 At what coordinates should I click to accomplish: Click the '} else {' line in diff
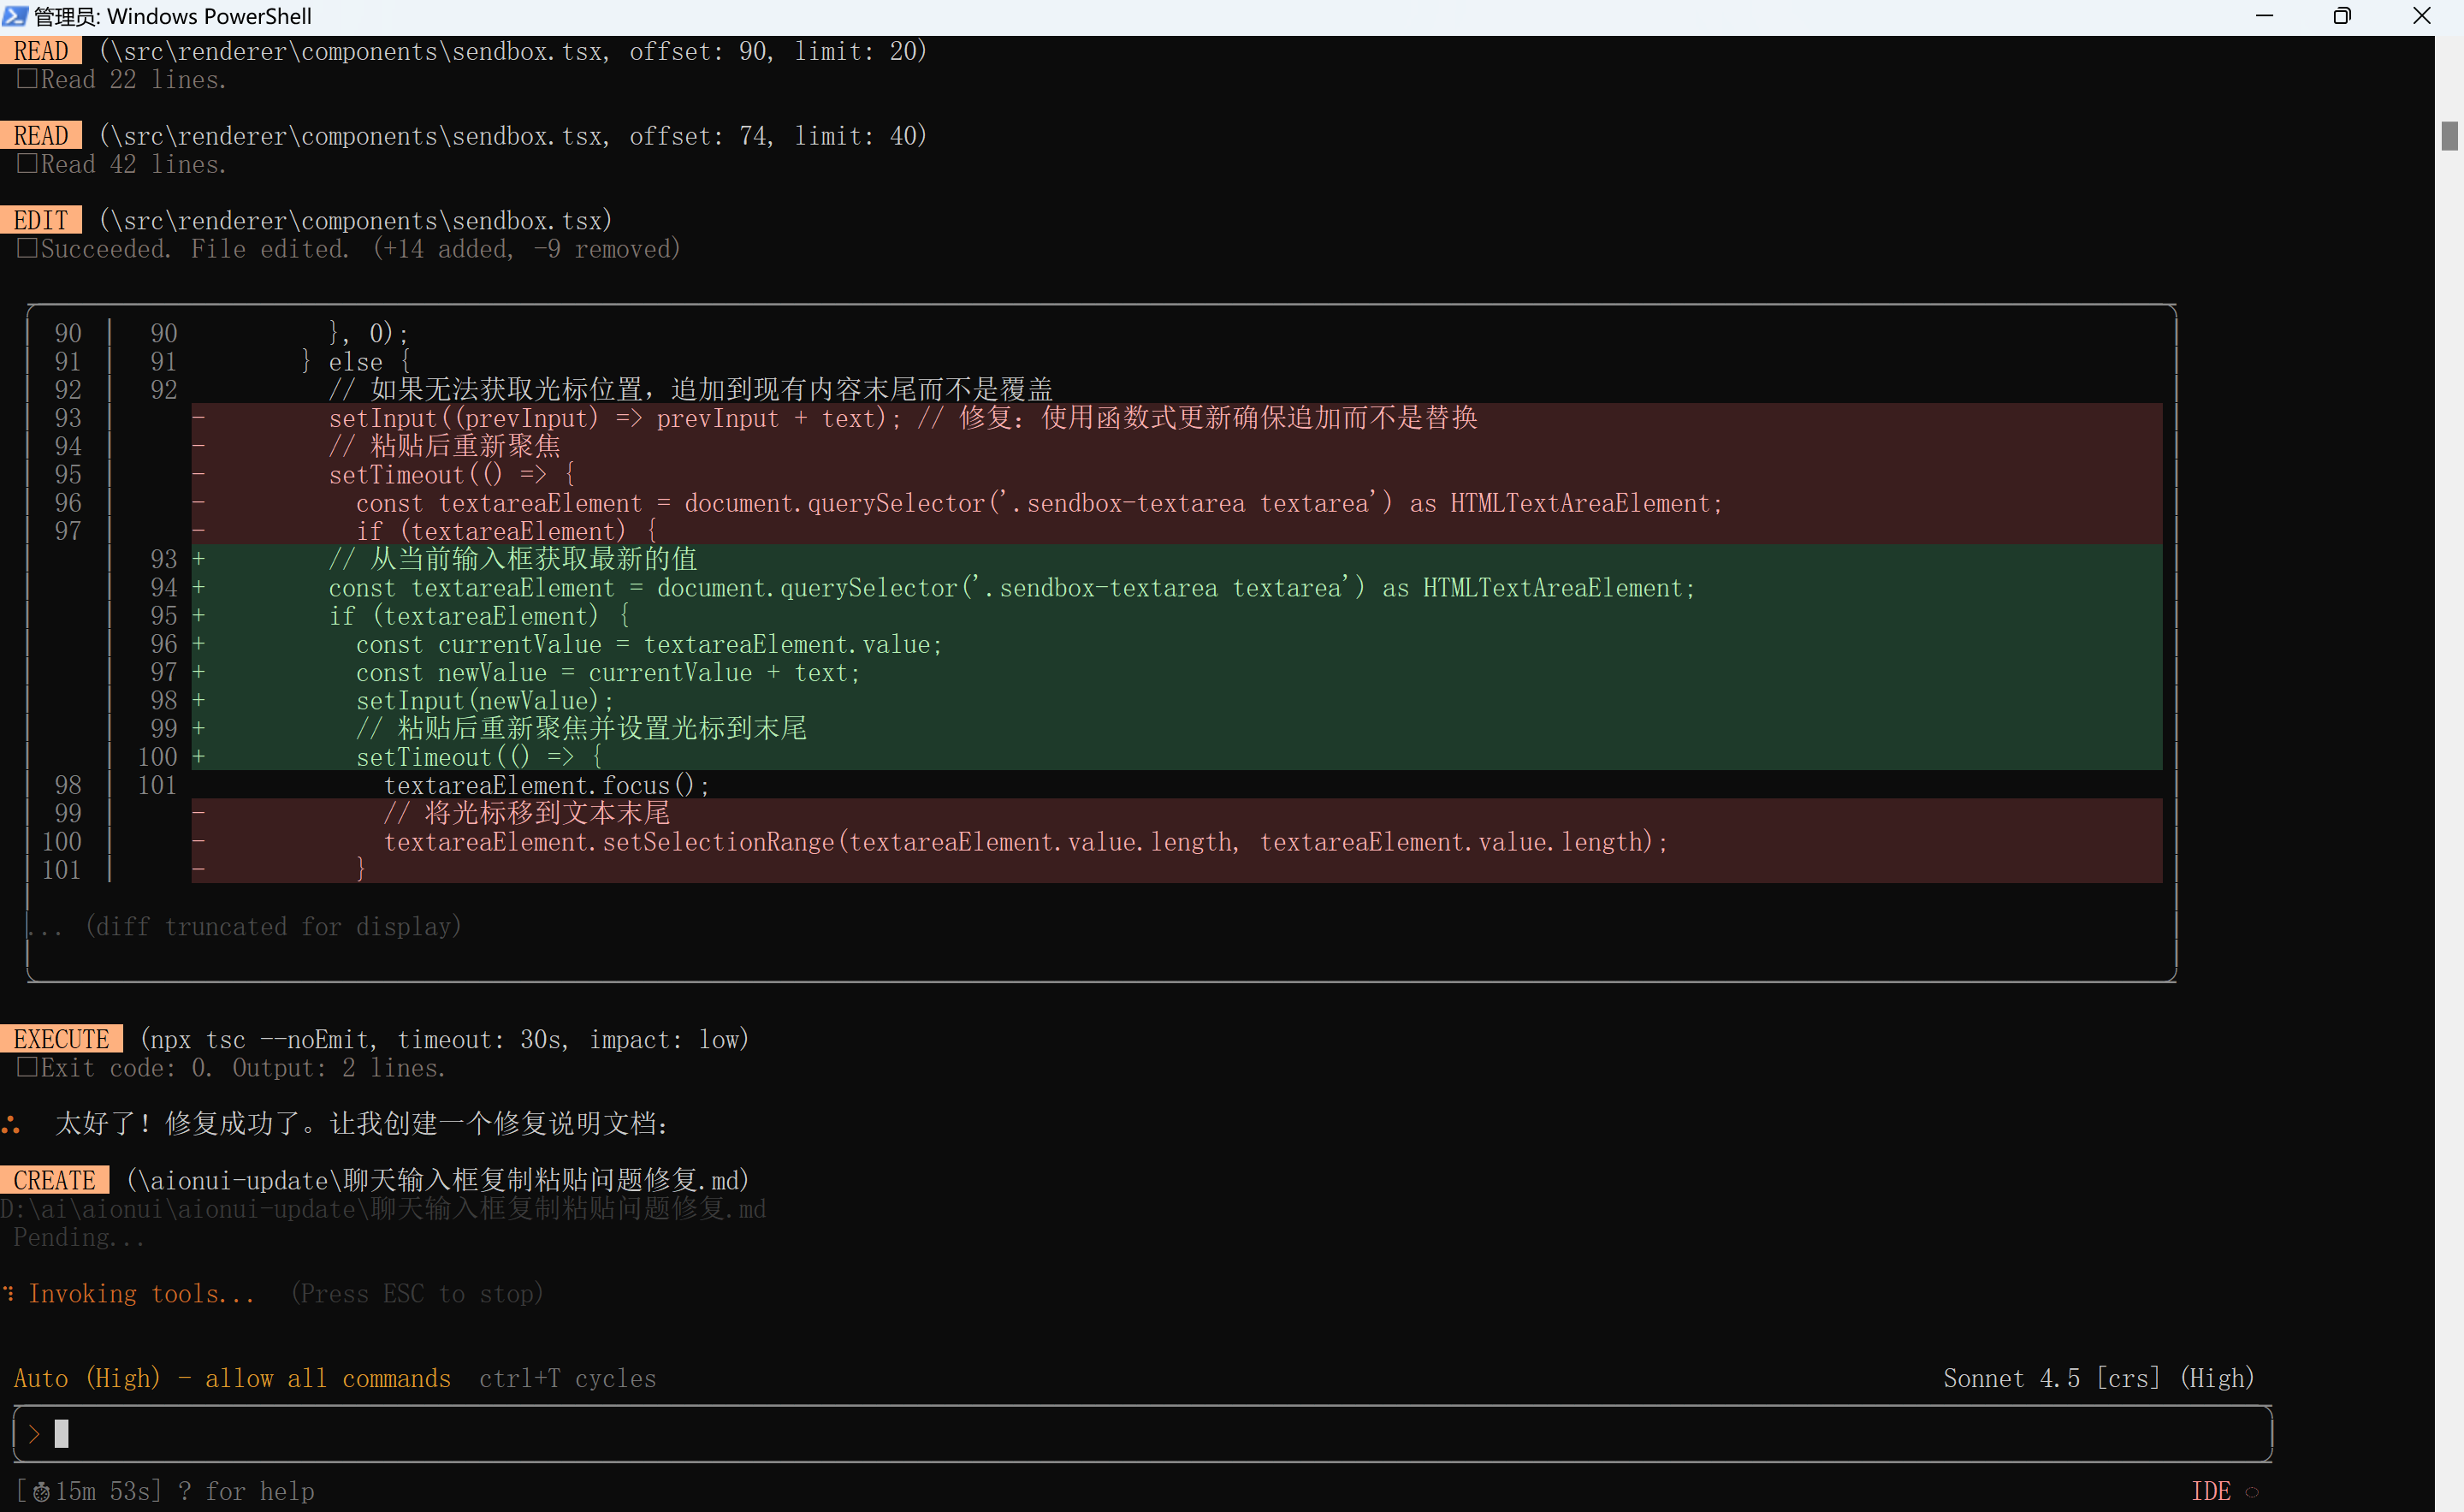point(356,361)
